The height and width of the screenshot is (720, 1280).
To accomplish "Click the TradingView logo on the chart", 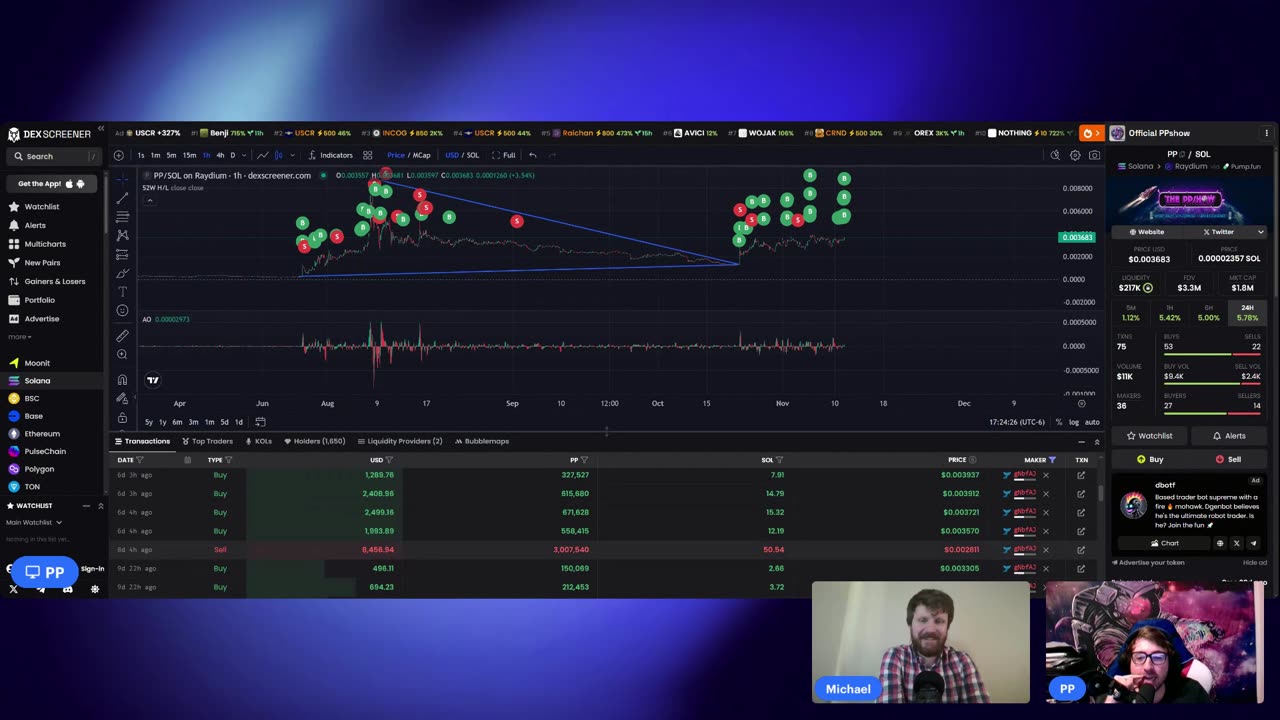I will 153,380.
